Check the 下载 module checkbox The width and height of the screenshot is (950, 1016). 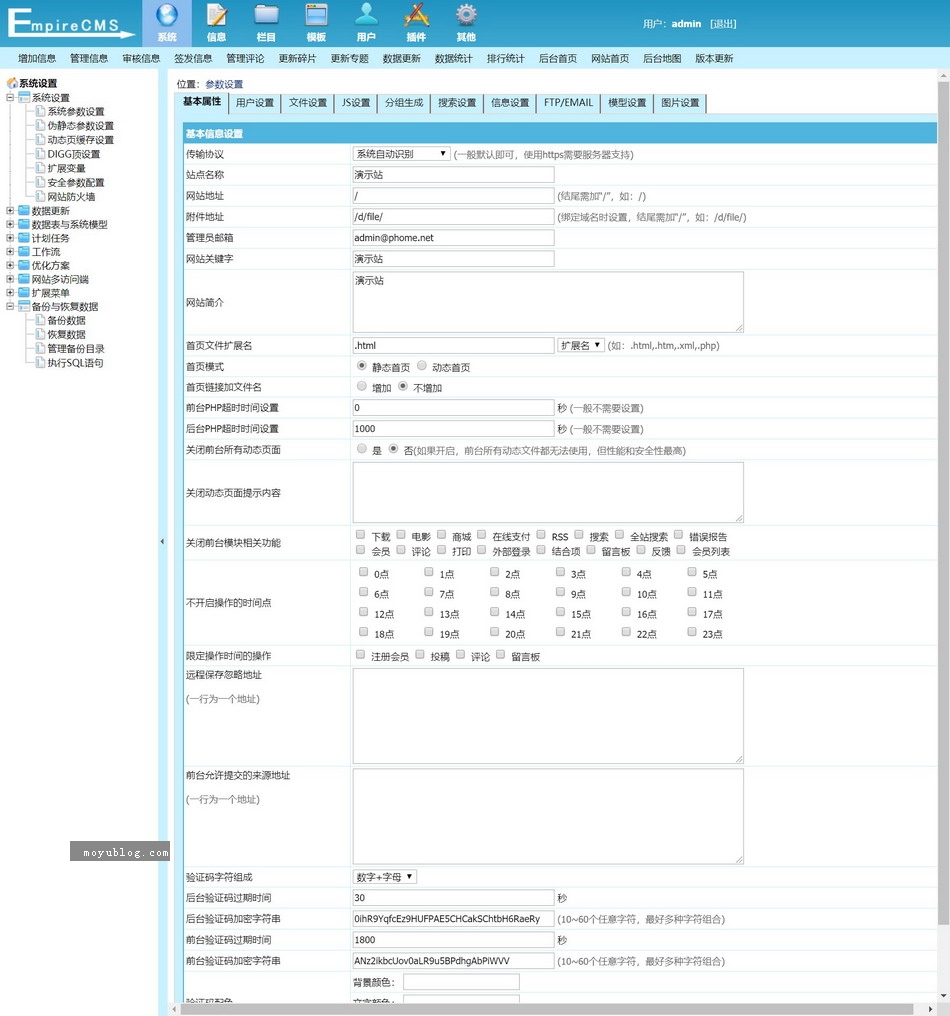360,535
